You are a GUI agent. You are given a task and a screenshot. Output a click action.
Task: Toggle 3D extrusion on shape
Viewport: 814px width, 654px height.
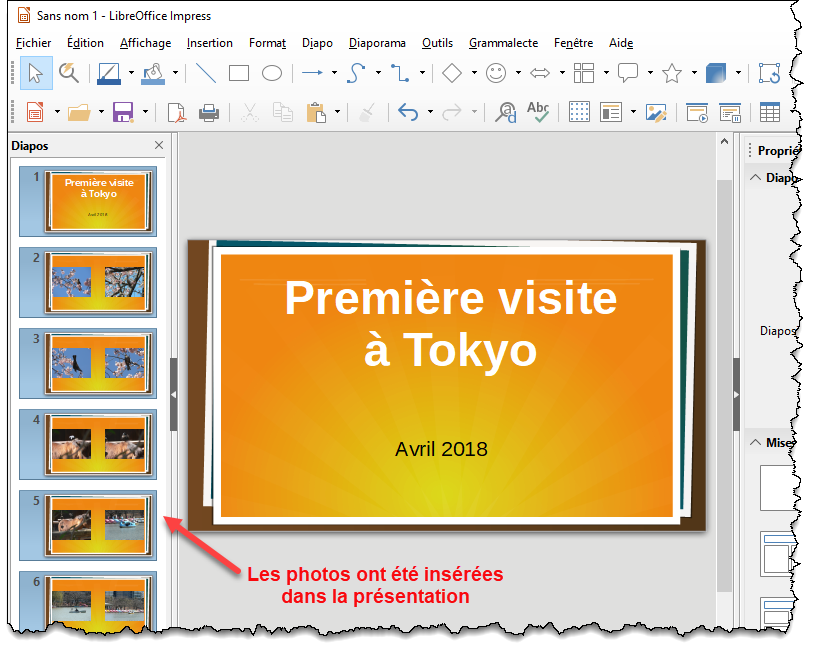click(x=716, y=73)
